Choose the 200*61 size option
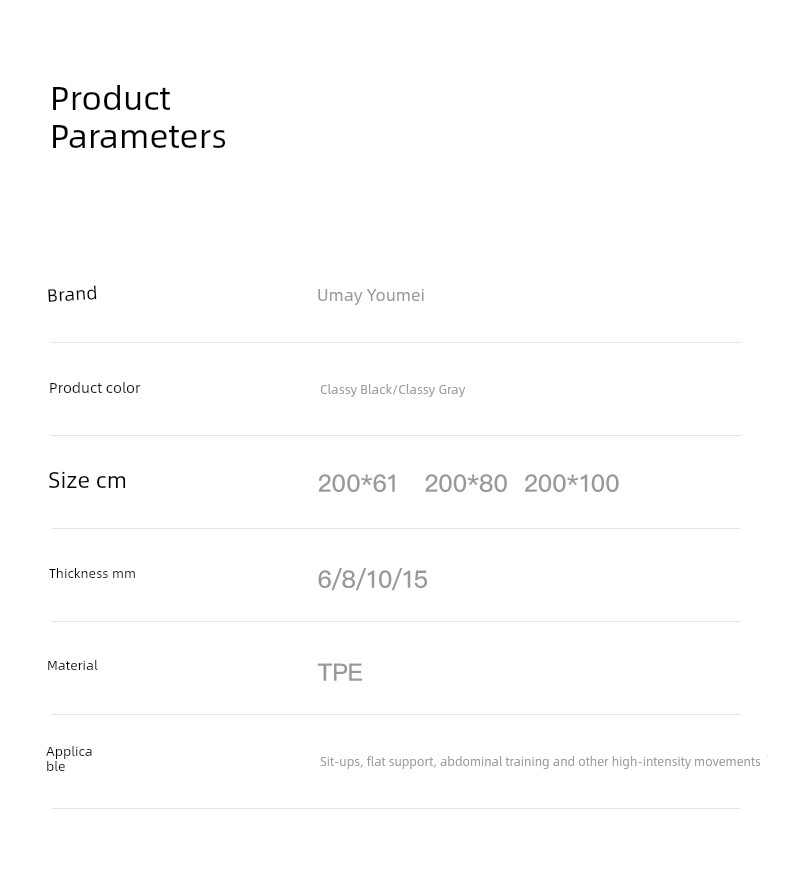Viewport: 790px width, 883px height. (358, 483)
